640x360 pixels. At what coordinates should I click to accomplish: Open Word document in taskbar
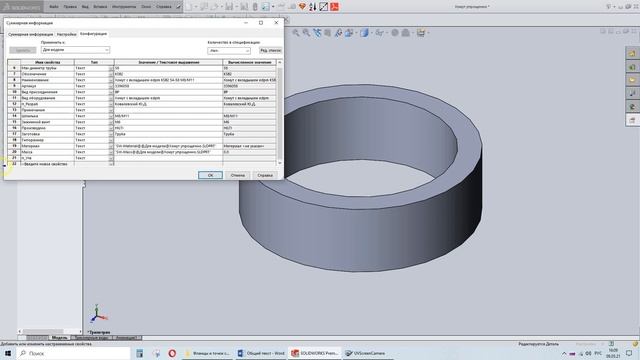[x=262, y=353]
